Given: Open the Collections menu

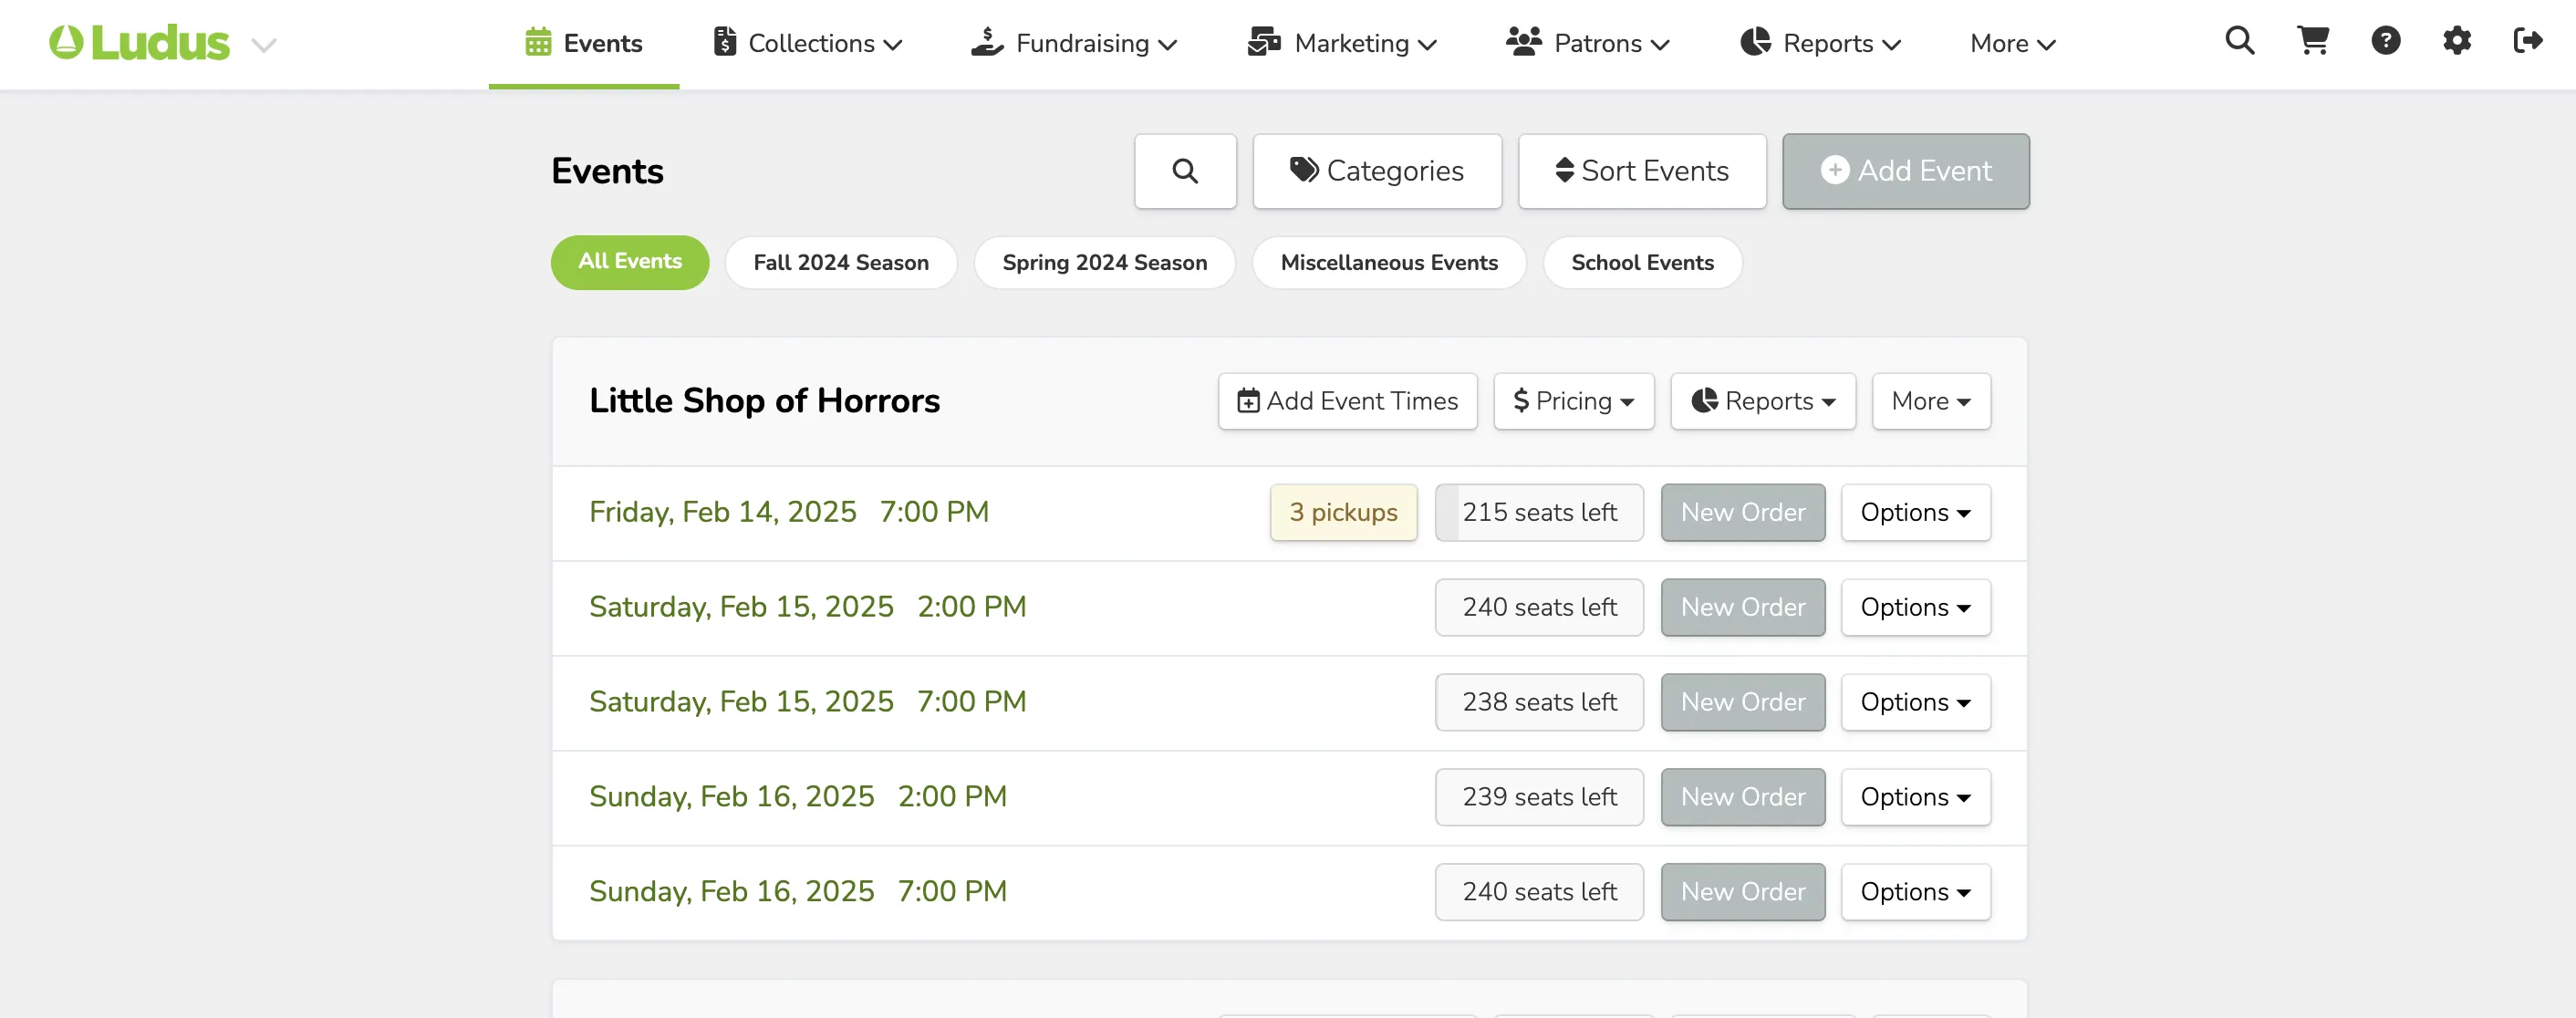Looking at the screenshot, I should 808,43.
